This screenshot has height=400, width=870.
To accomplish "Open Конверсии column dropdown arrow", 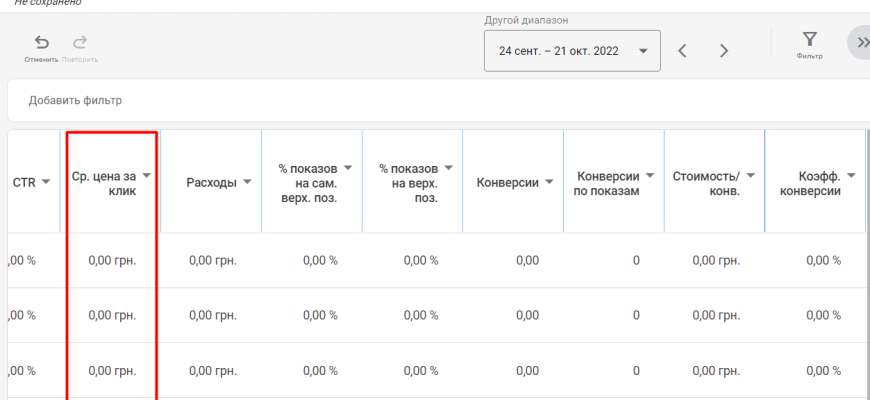I will click(548, 182).
